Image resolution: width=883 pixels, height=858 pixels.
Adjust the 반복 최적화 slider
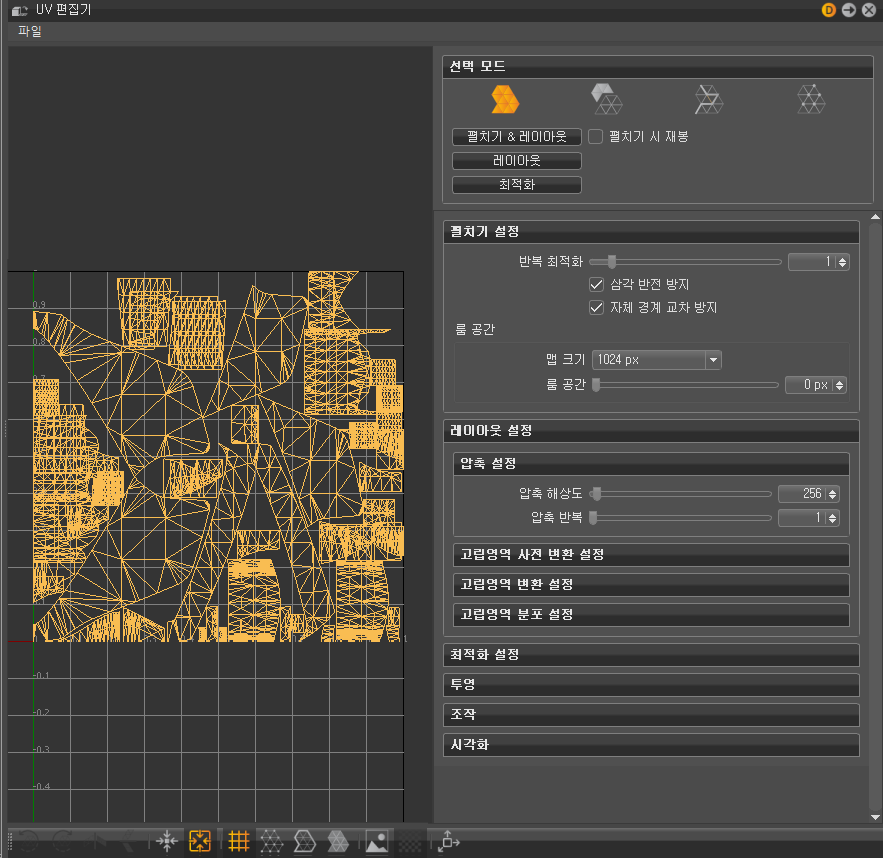685,261
